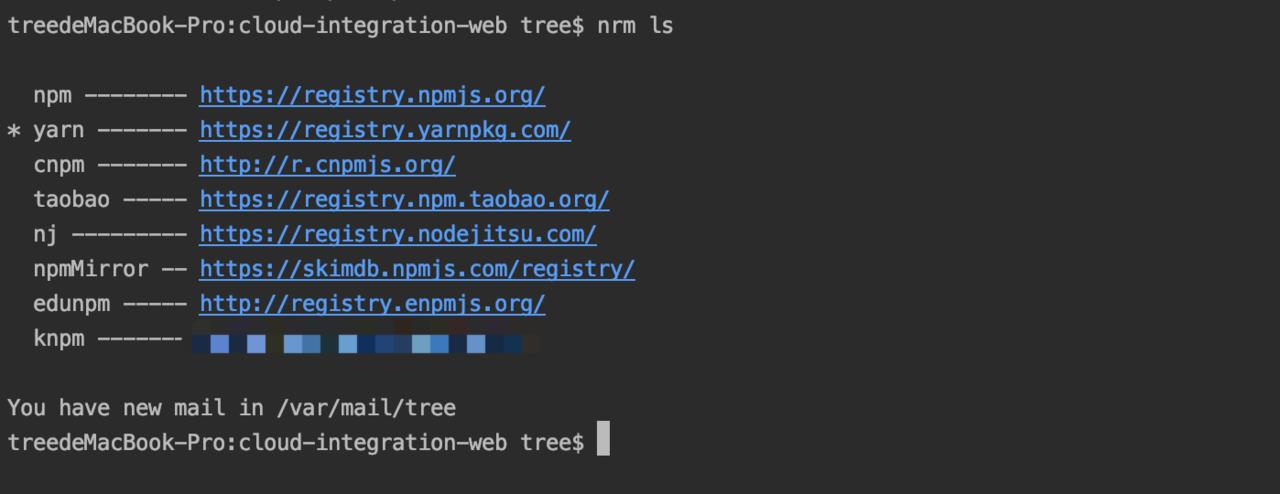This screenshot has height=494, width=1280.
Task: Click the 'edunpm' registry name
Action: 71,304
